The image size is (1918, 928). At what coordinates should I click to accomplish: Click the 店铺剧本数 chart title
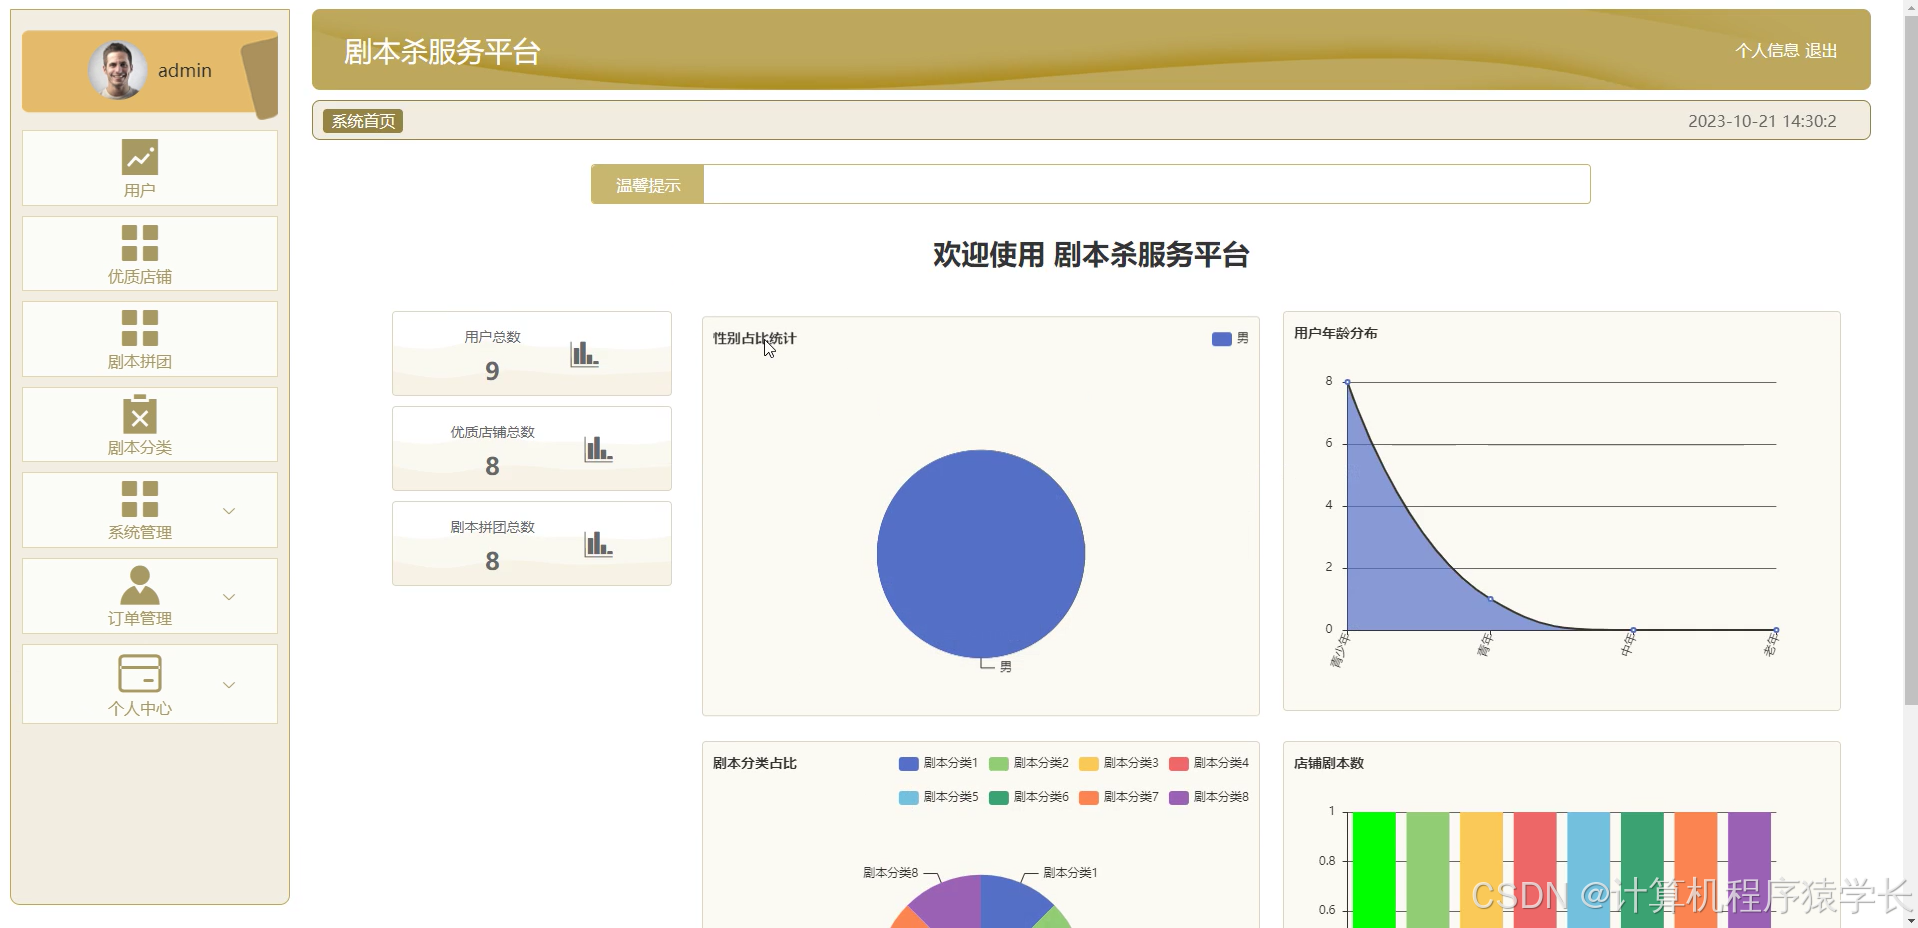1328,764
